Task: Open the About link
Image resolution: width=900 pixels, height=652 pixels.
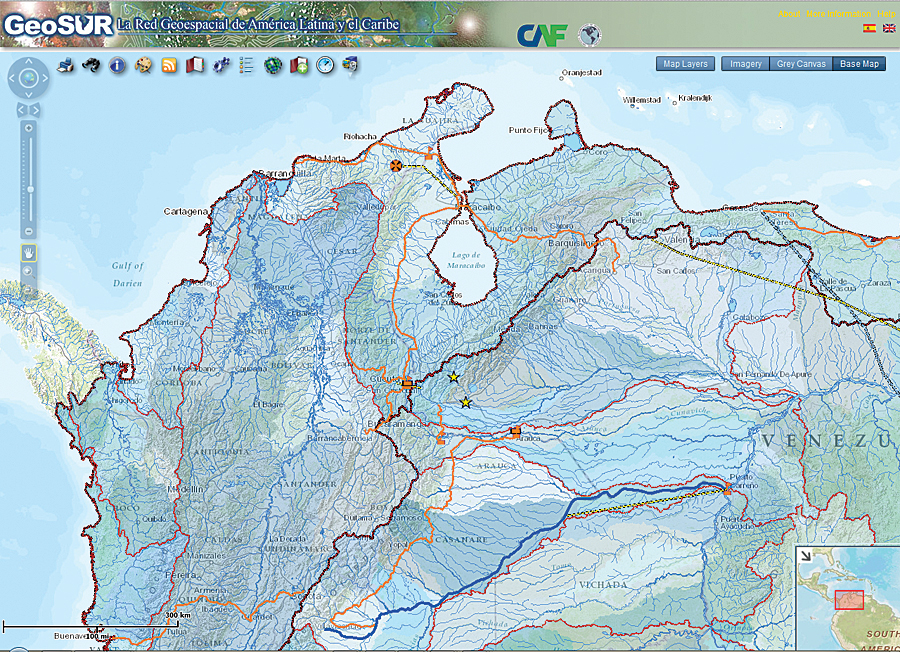Action: click(x=789, y=14)
